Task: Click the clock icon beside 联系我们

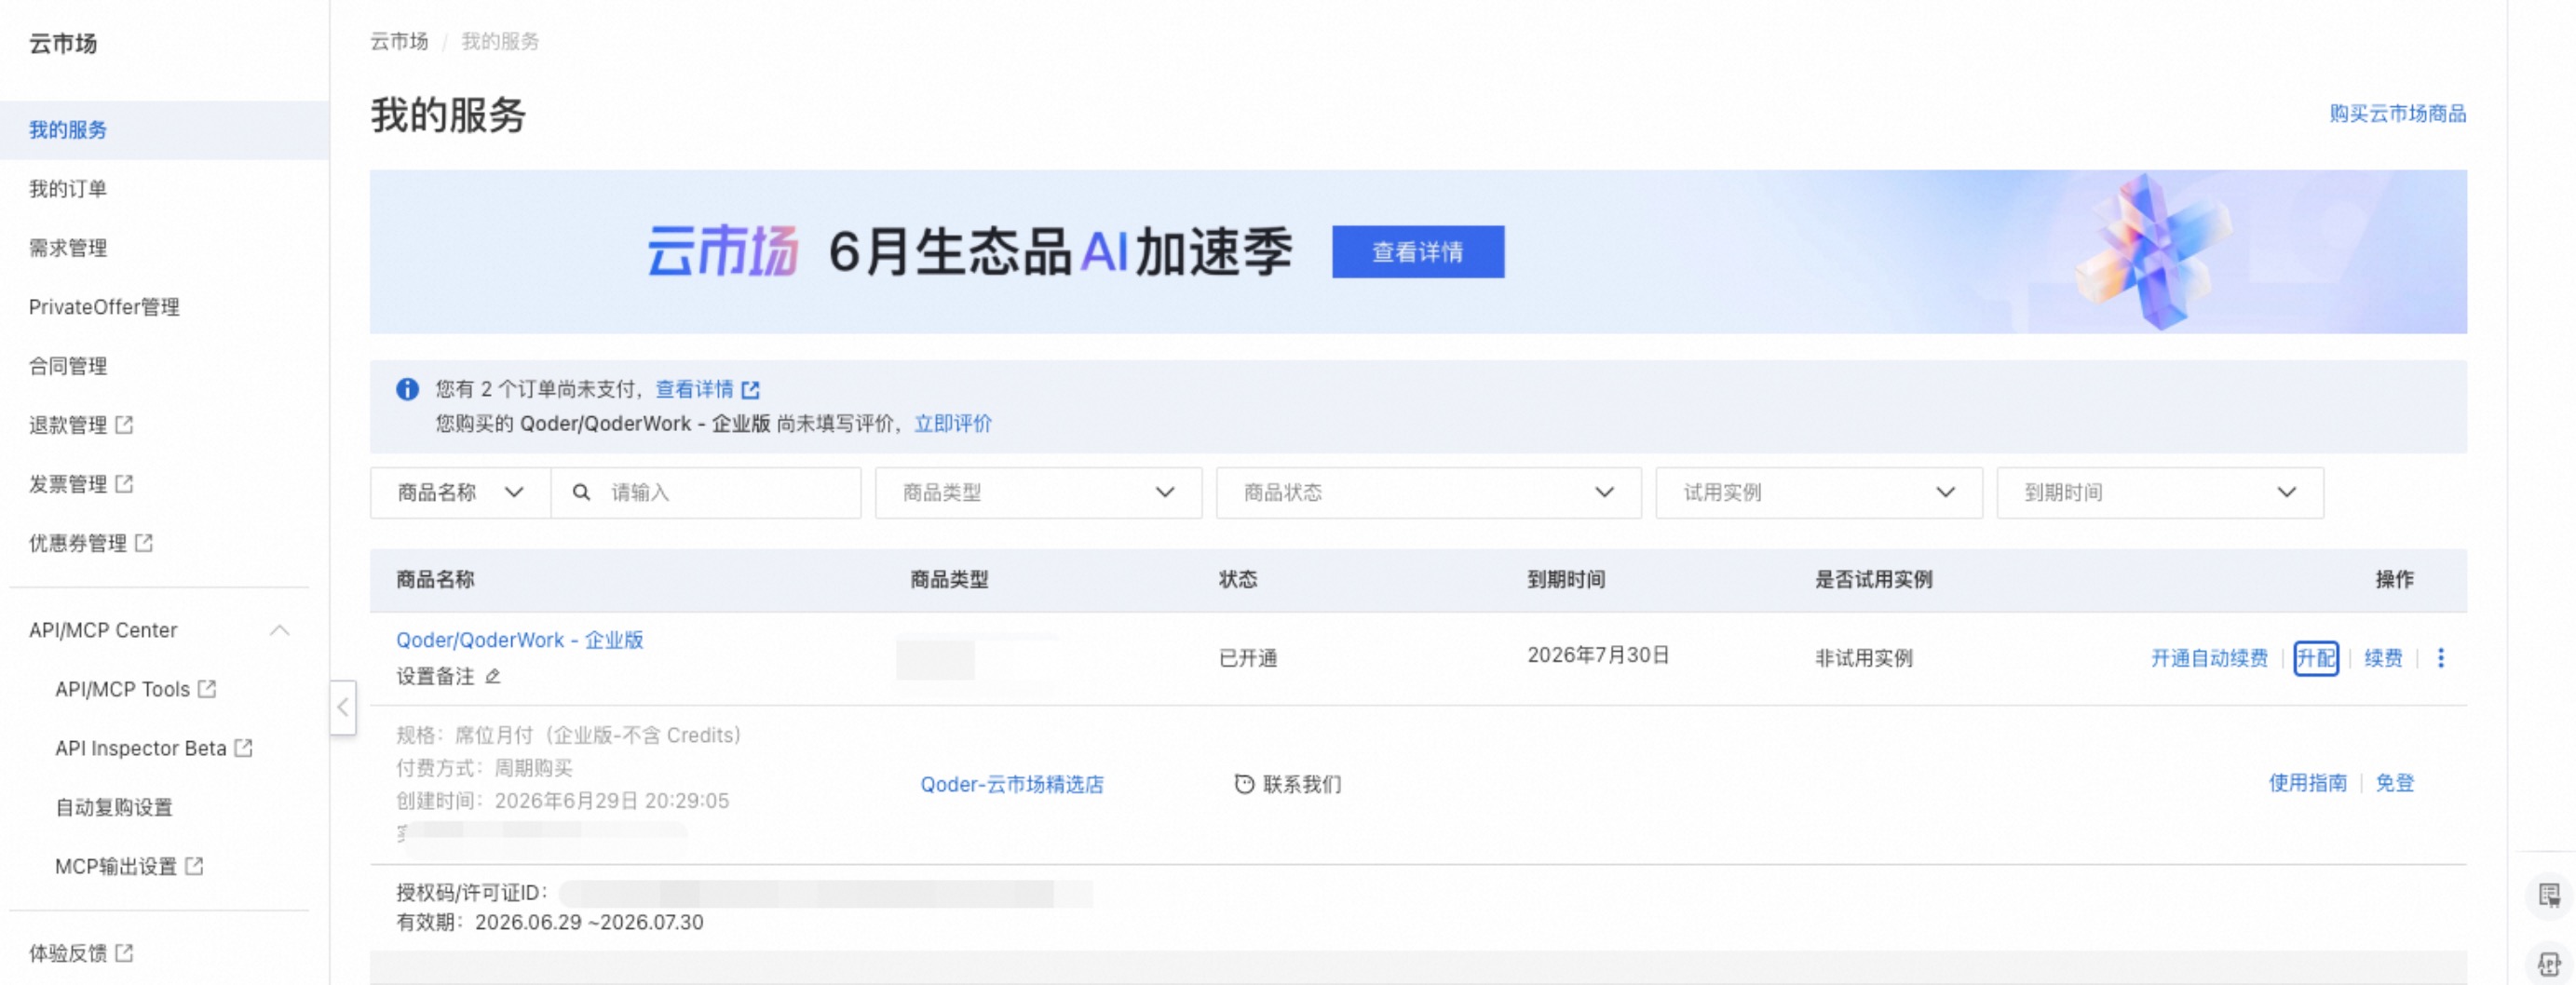Action: click(x=1244, y=784)
